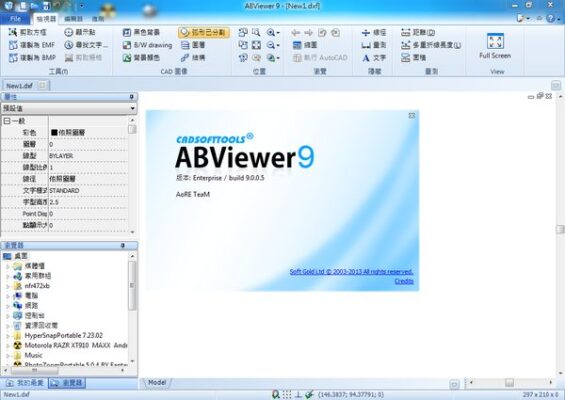
Task: Click the zoom out magnifier icon
Action: point(271,45)
